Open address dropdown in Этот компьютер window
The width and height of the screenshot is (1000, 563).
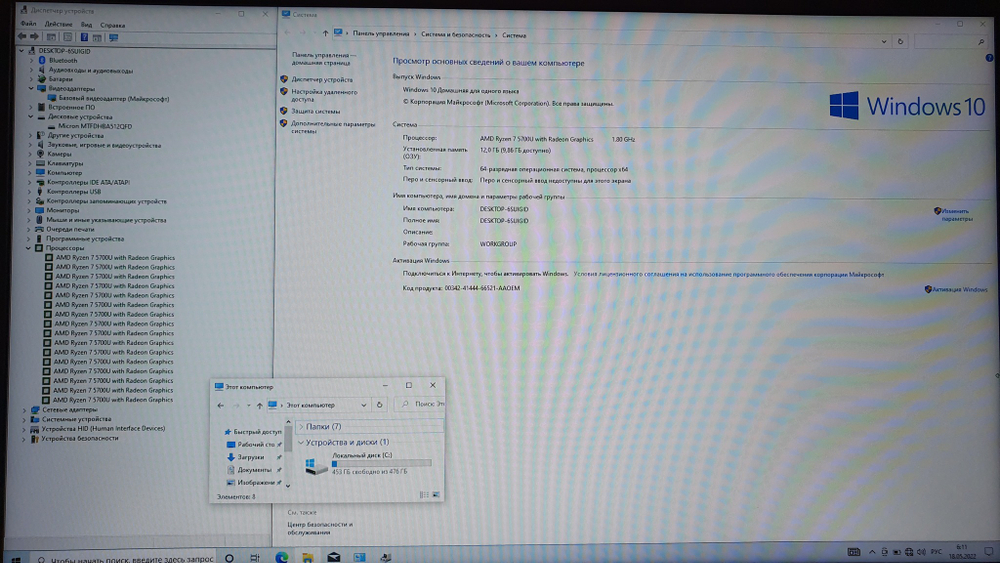(x=364, y=405)
